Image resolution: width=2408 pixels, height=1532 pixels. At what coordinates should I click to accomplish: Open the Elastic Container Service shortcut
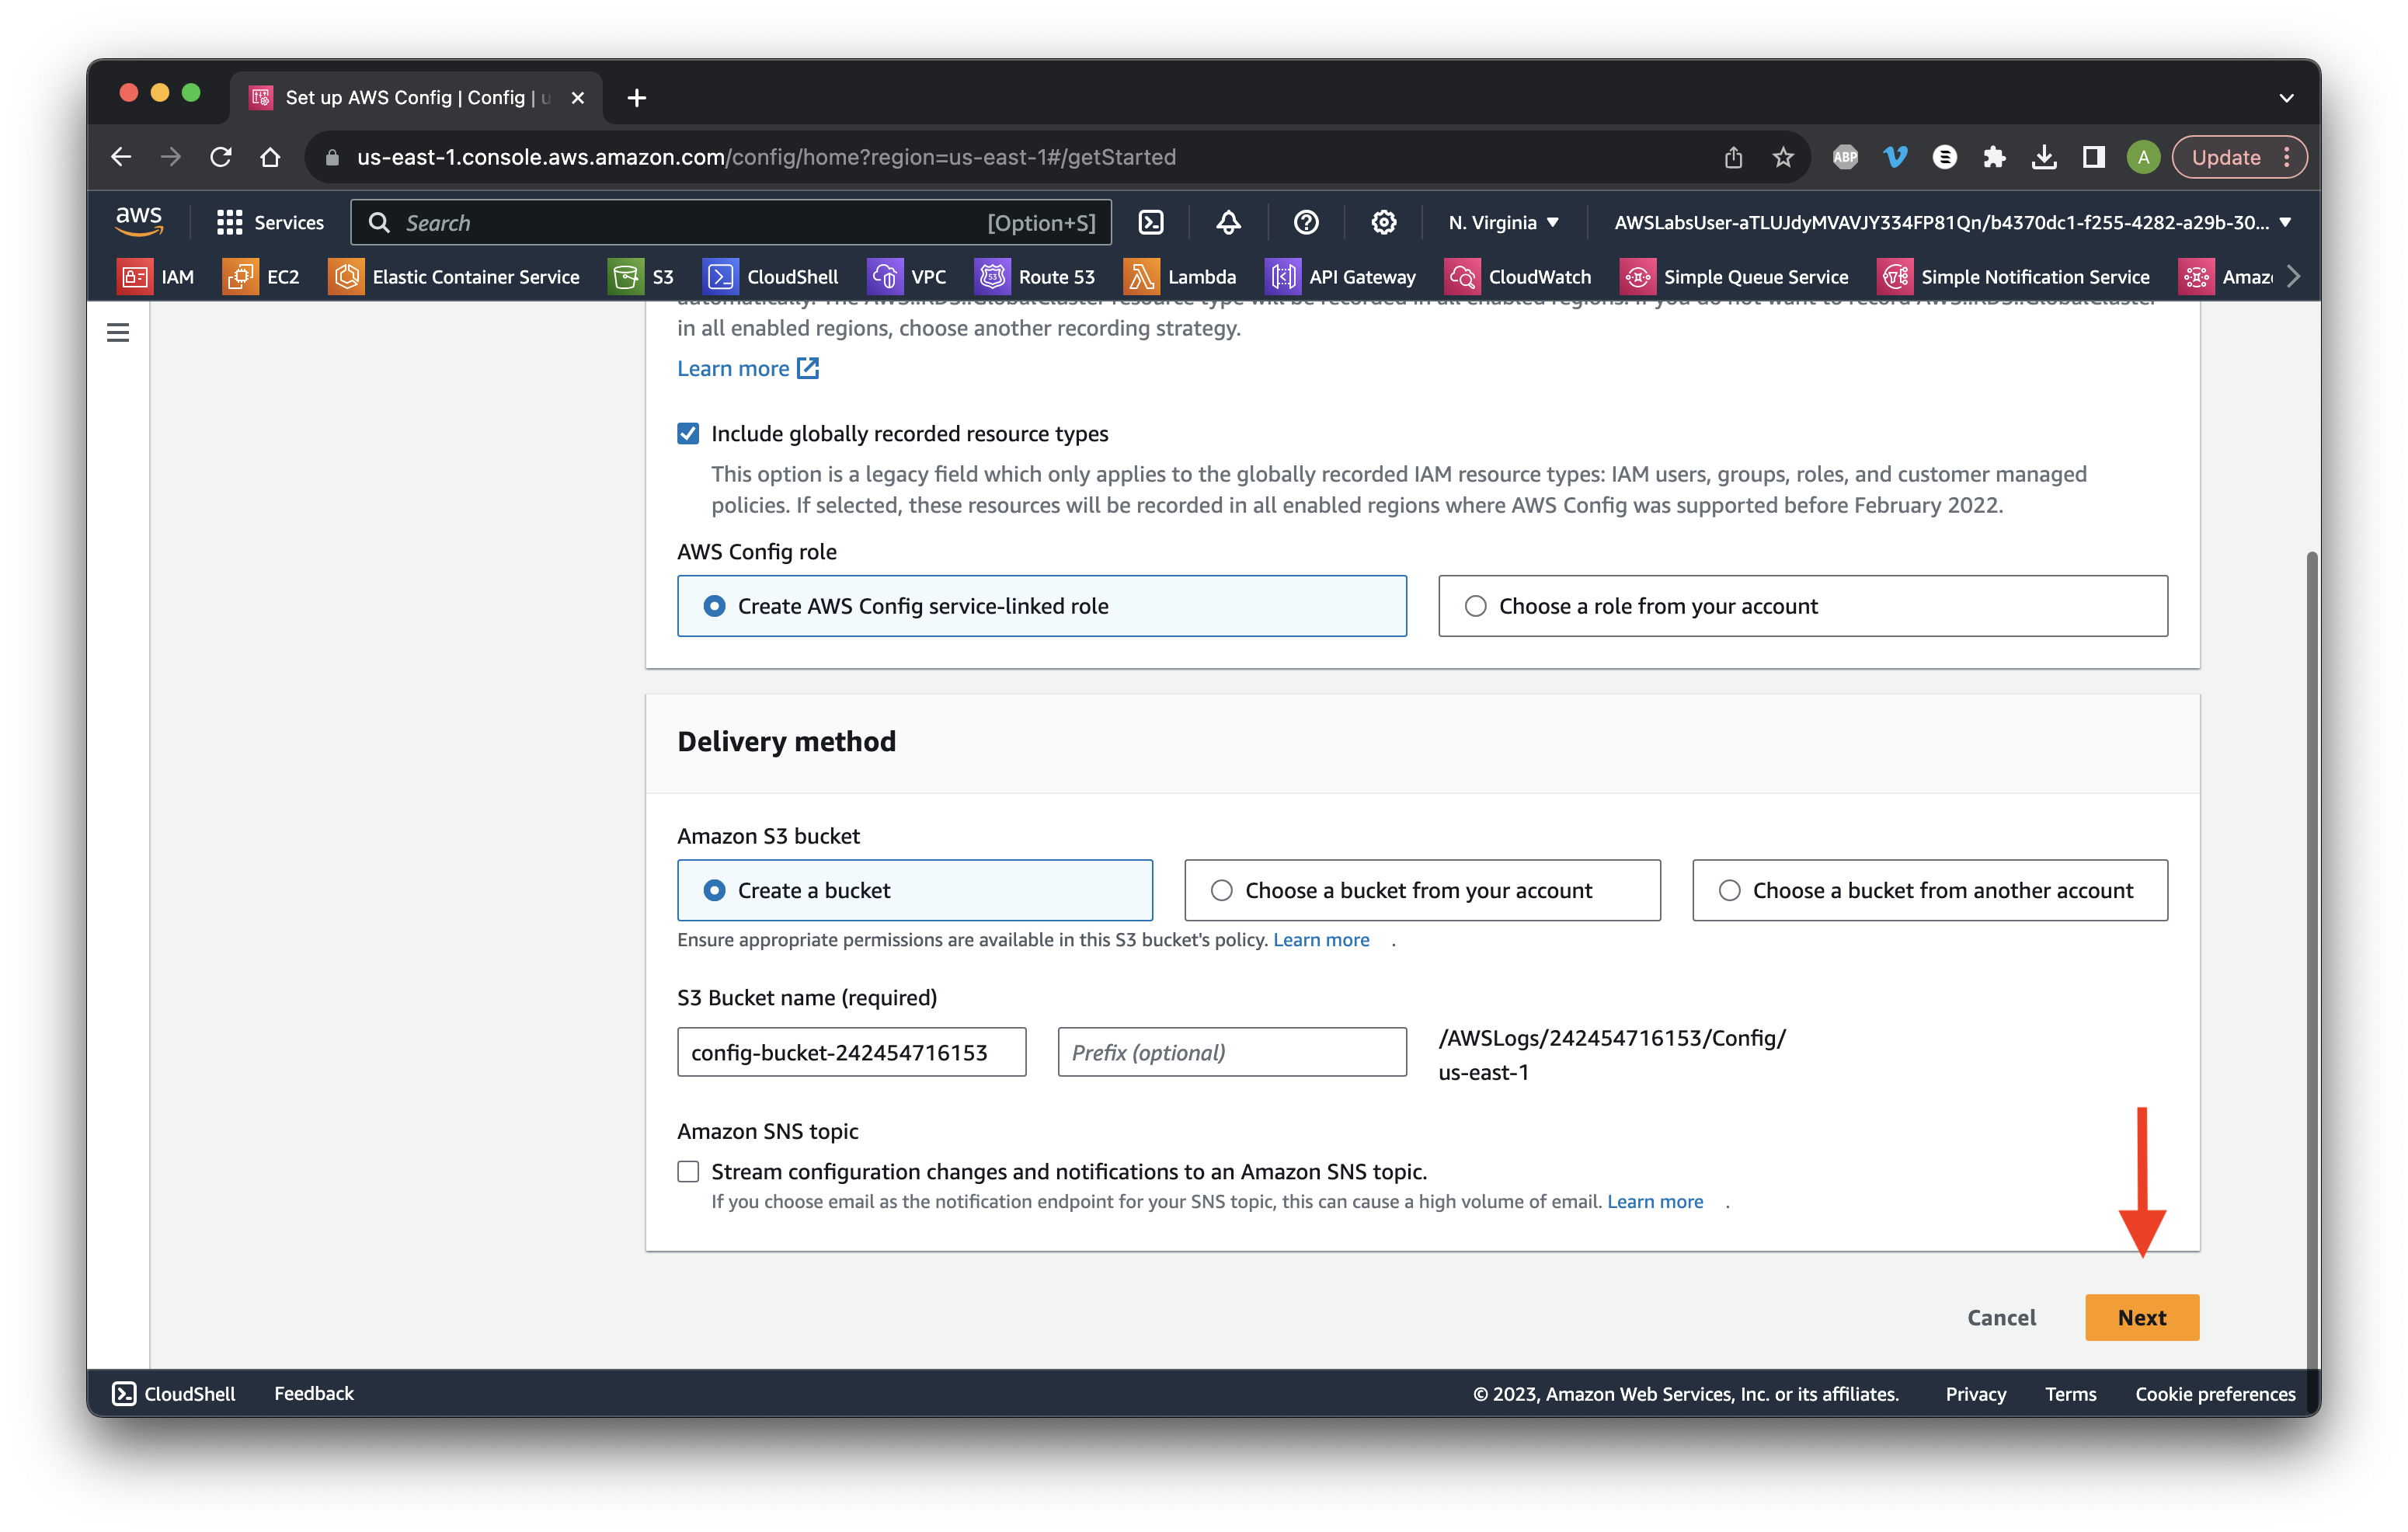[x=455, y=277]
